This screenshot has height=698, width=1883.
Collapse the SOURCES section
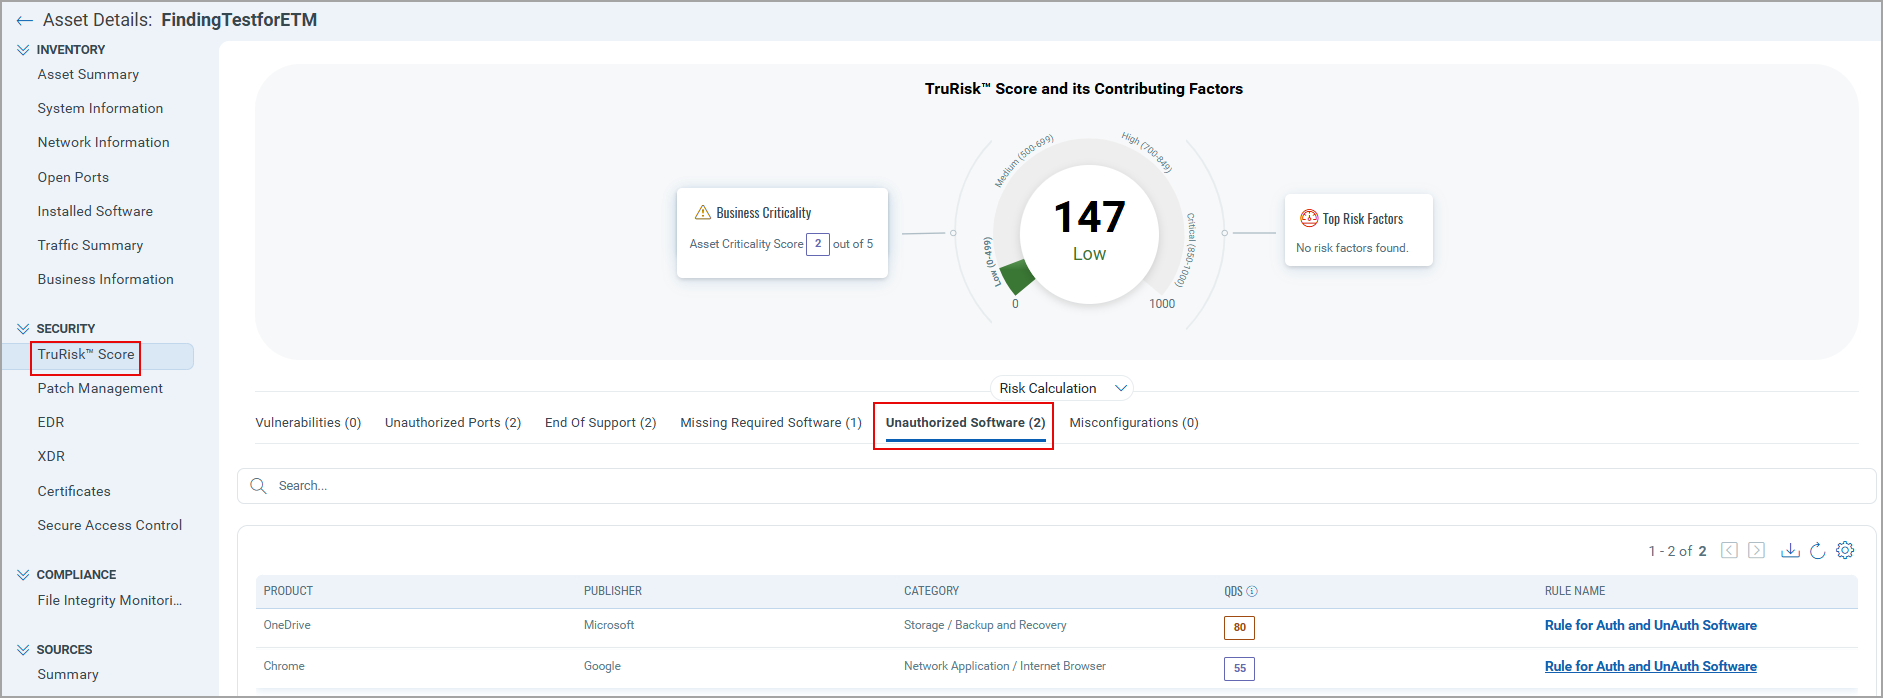[x=23, y=649]
